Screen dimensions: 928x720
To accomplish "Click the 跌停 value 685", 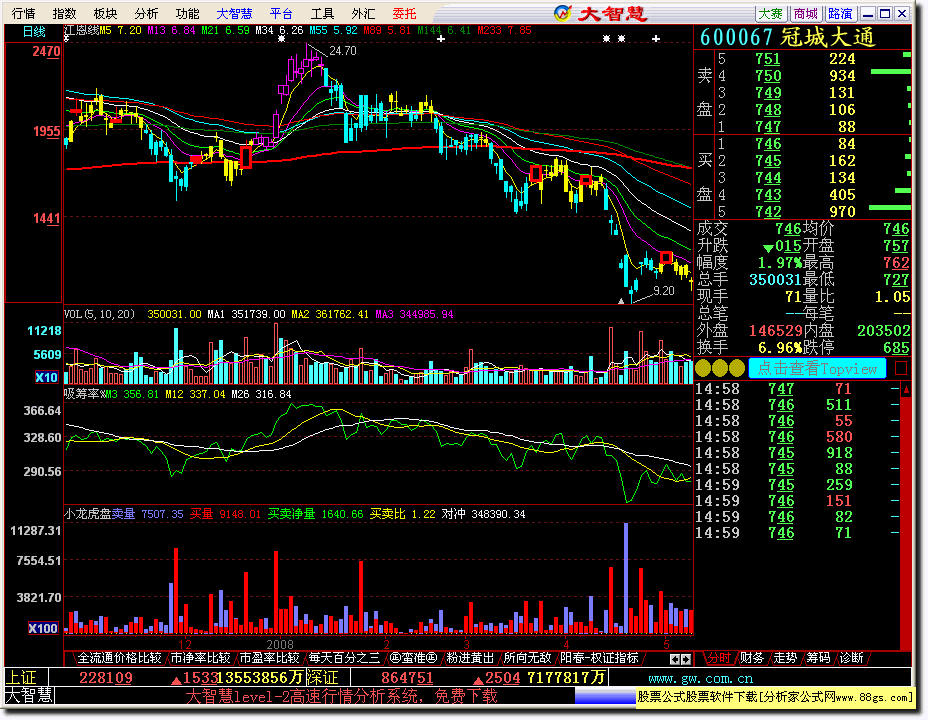I will tap(895, 347).
